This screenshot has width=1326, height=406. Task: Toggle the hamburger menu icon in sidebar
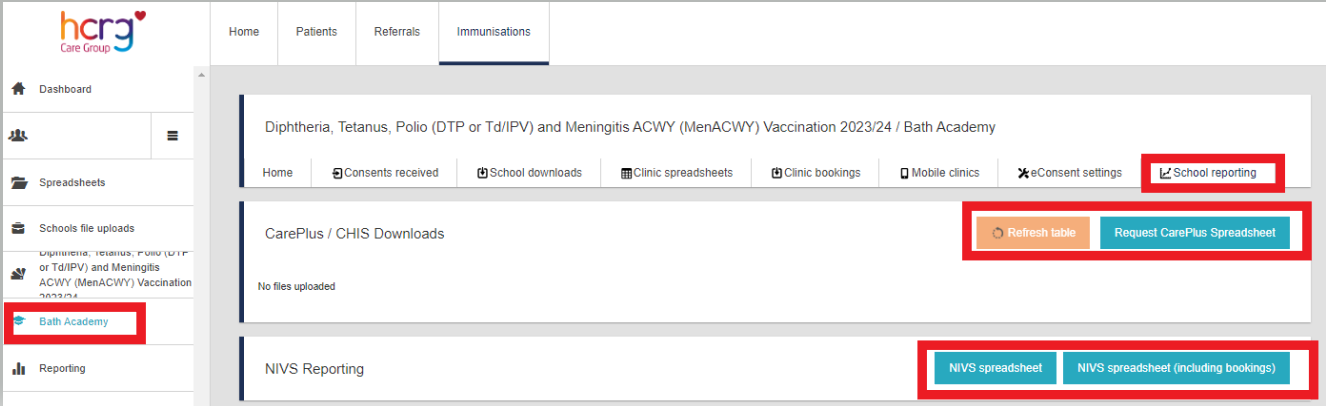click(172, 136)
